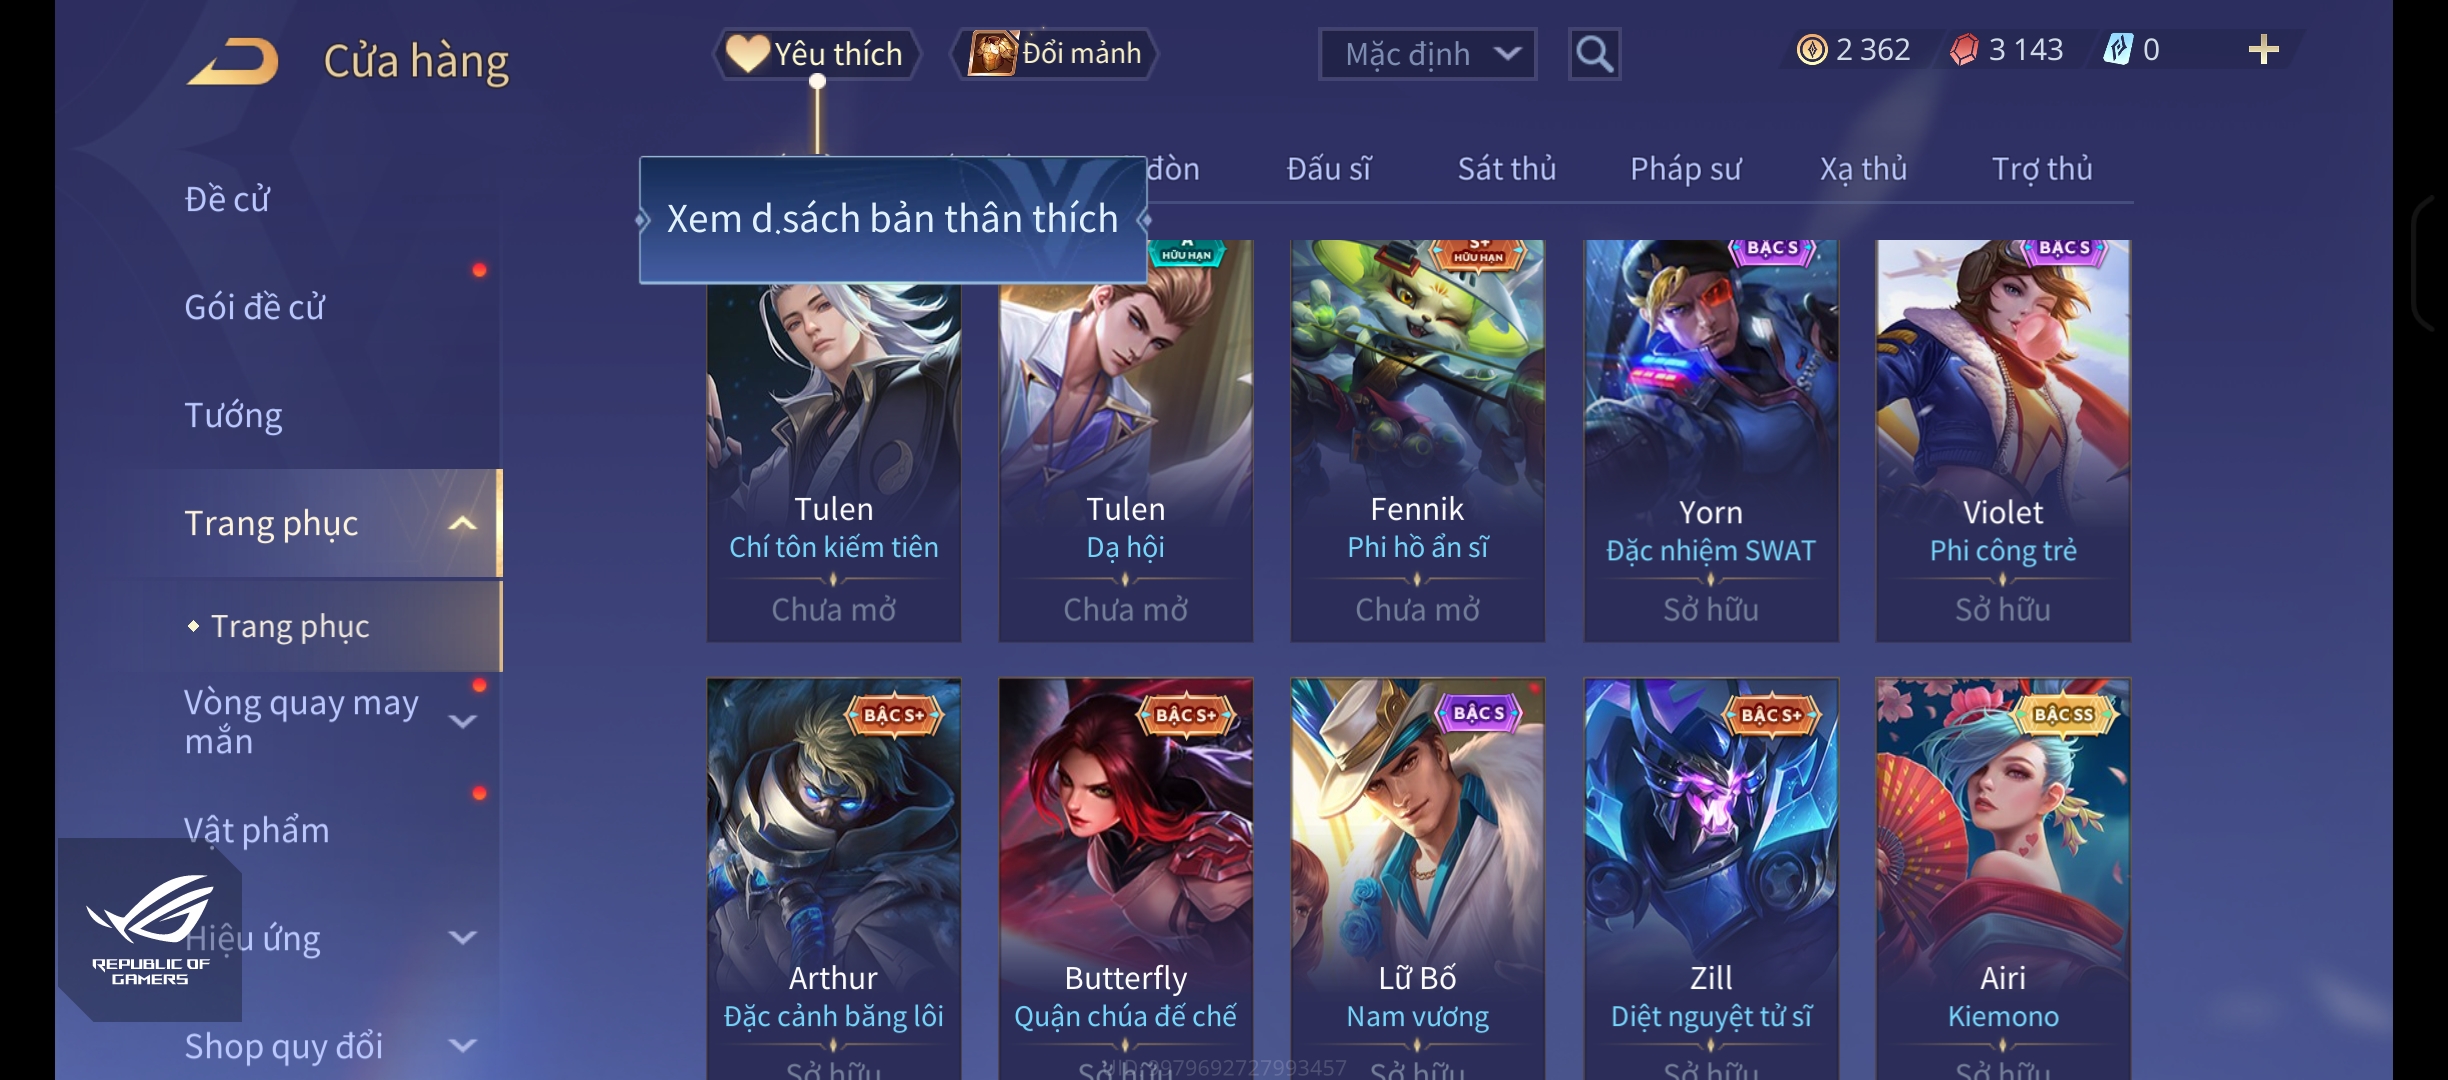
Task: Click the red ruby gem icon
Action: [x=1964, y=49]
